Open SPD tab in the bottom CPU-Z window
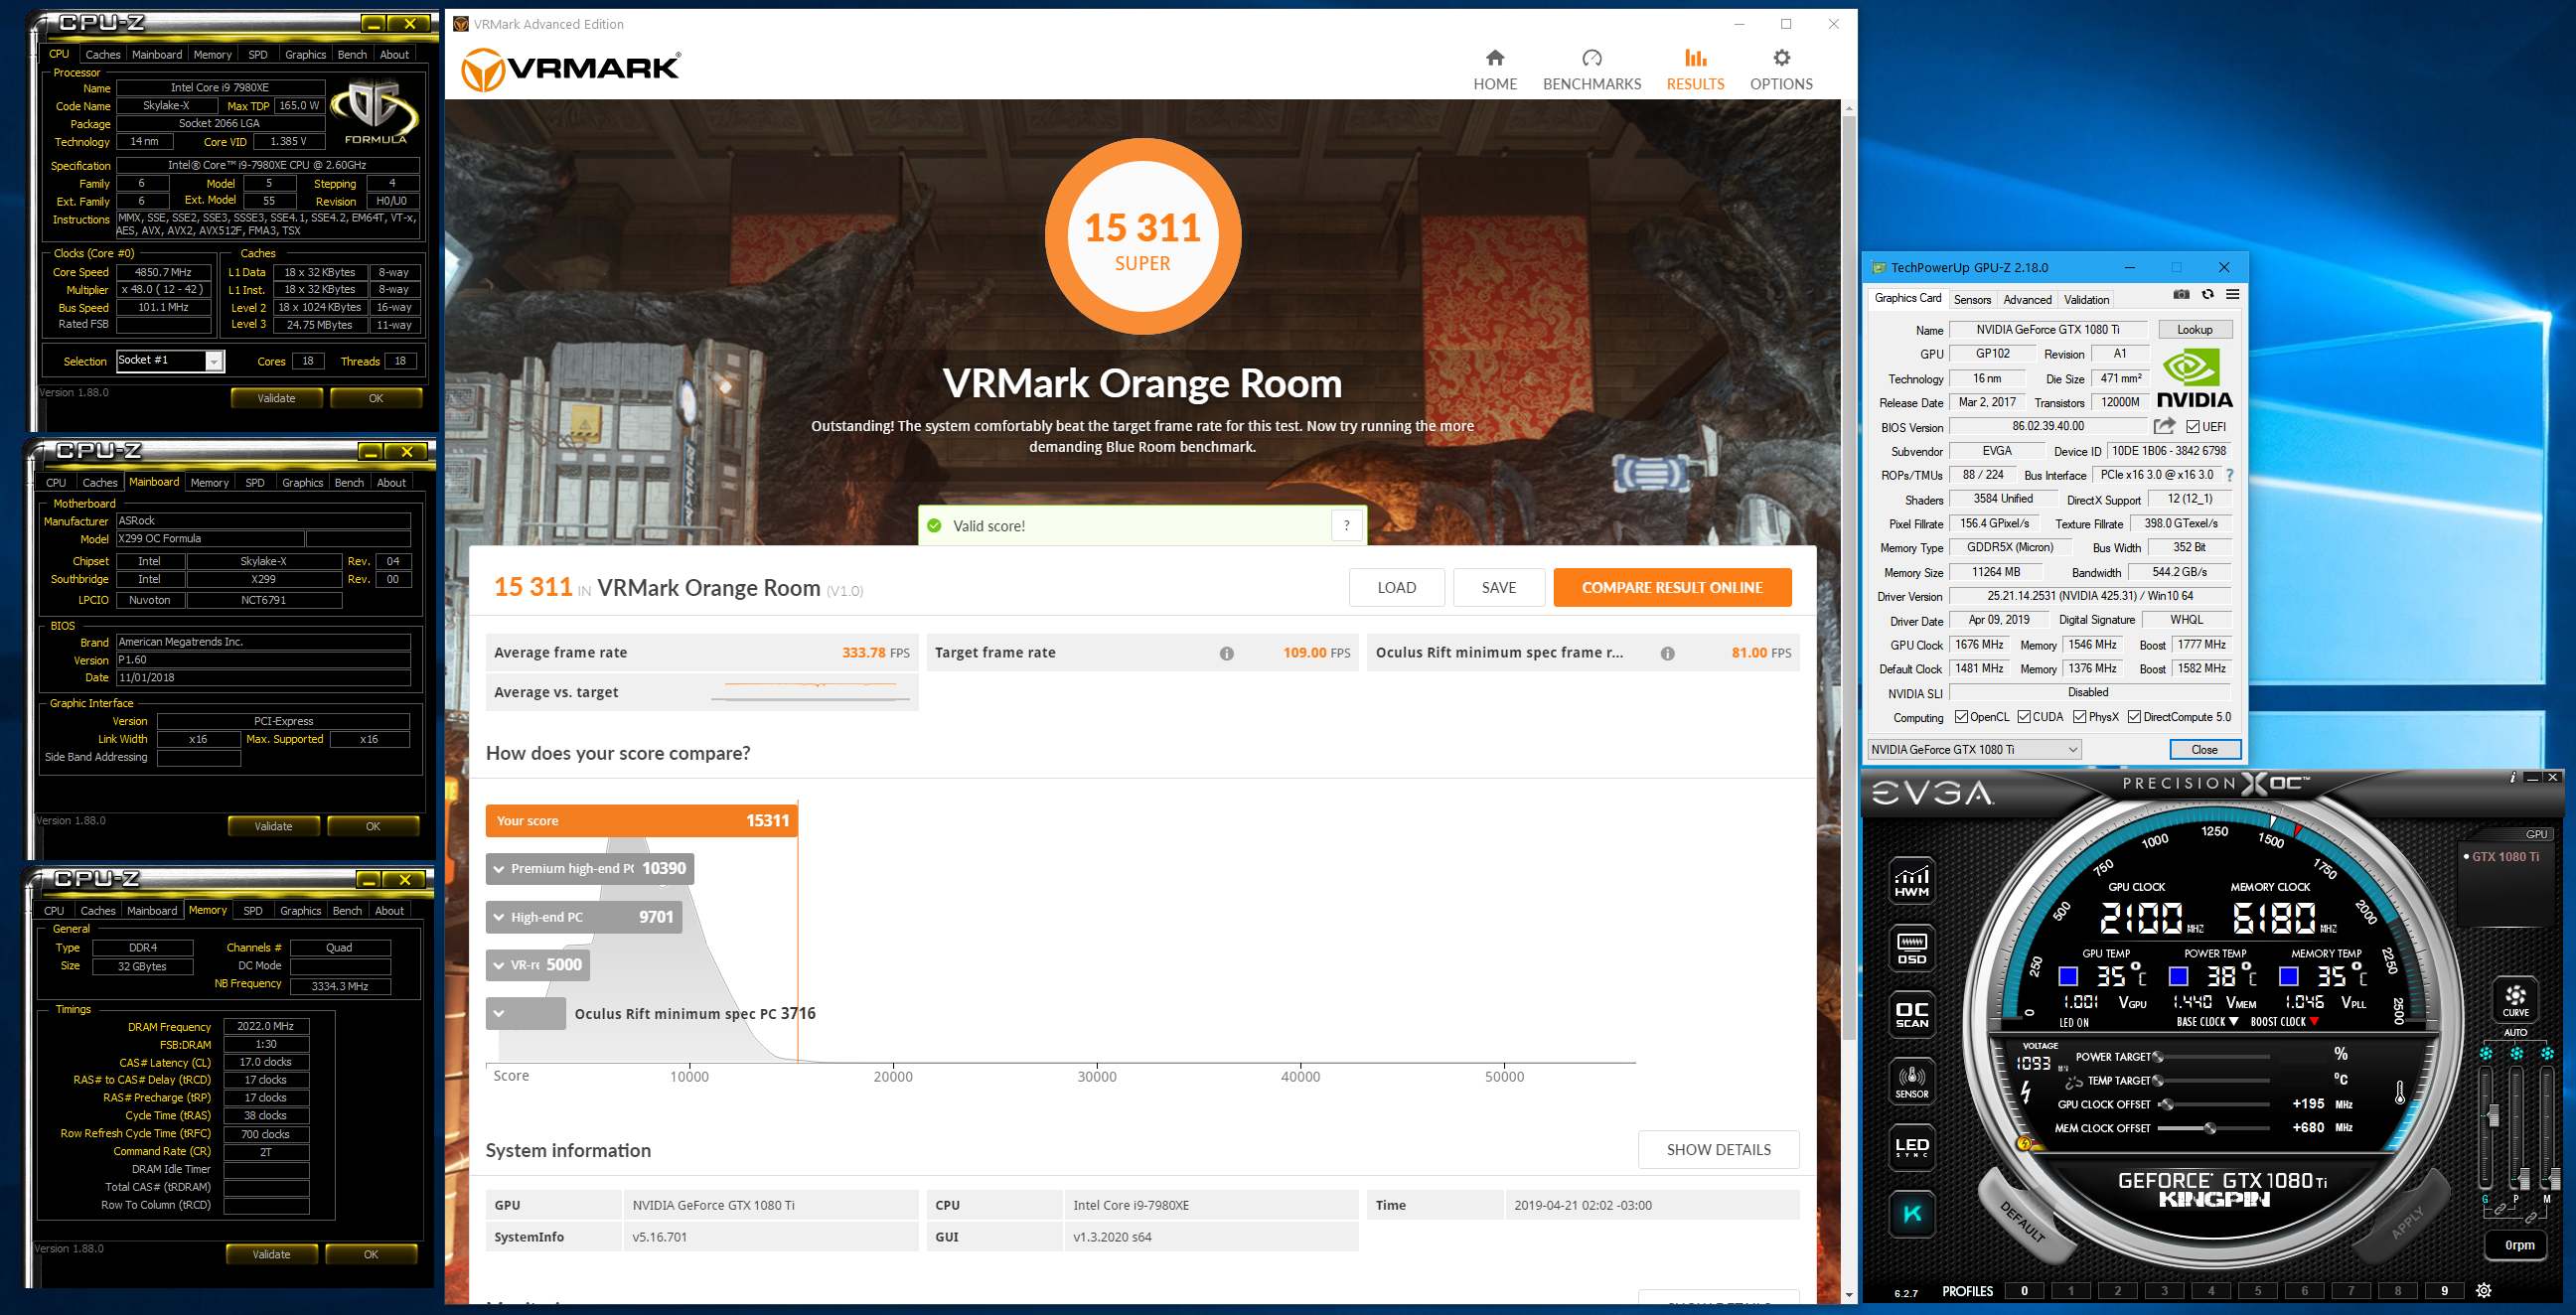The width and height of the screenshot is (2576, 1315). [x=253, y=911]
